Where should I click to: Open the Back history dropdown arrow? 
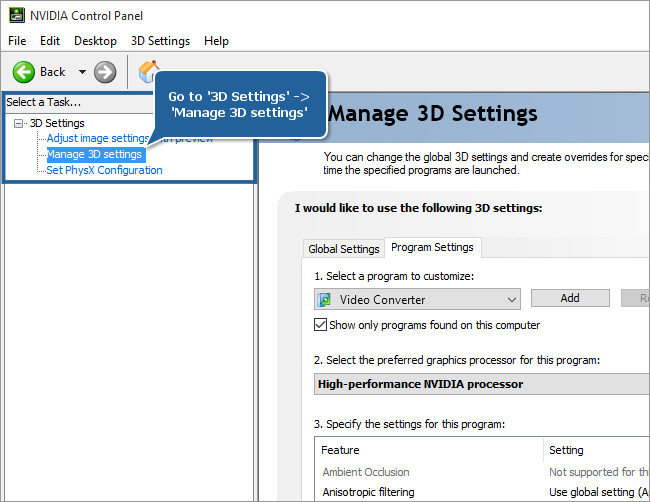[x=82, y=72]
